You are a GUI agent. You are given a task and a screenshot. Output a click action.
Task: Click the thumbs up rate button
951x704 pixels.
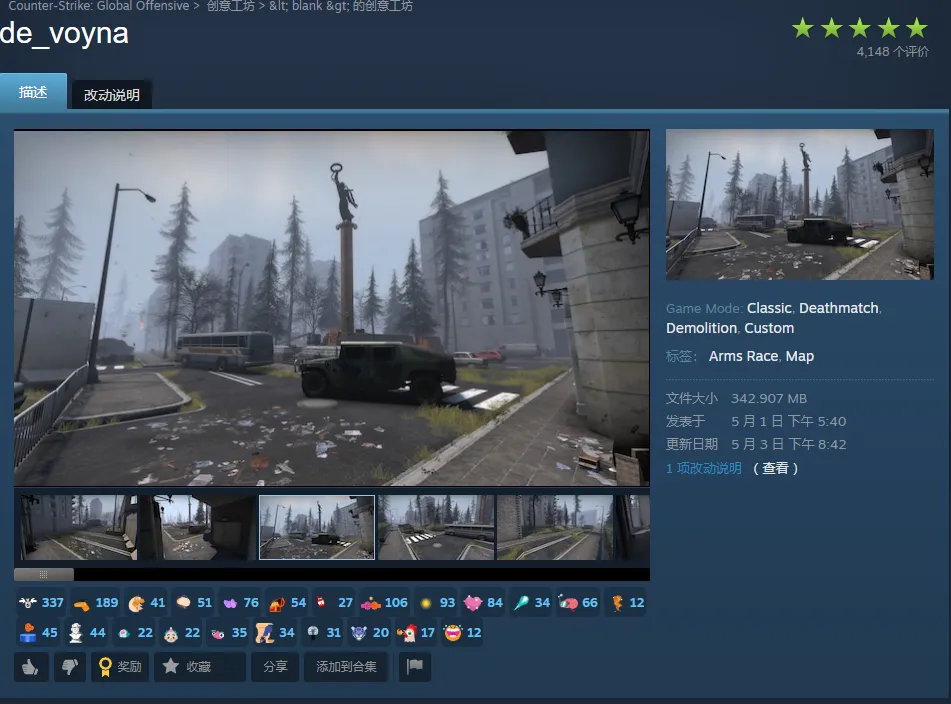(30, 667)
